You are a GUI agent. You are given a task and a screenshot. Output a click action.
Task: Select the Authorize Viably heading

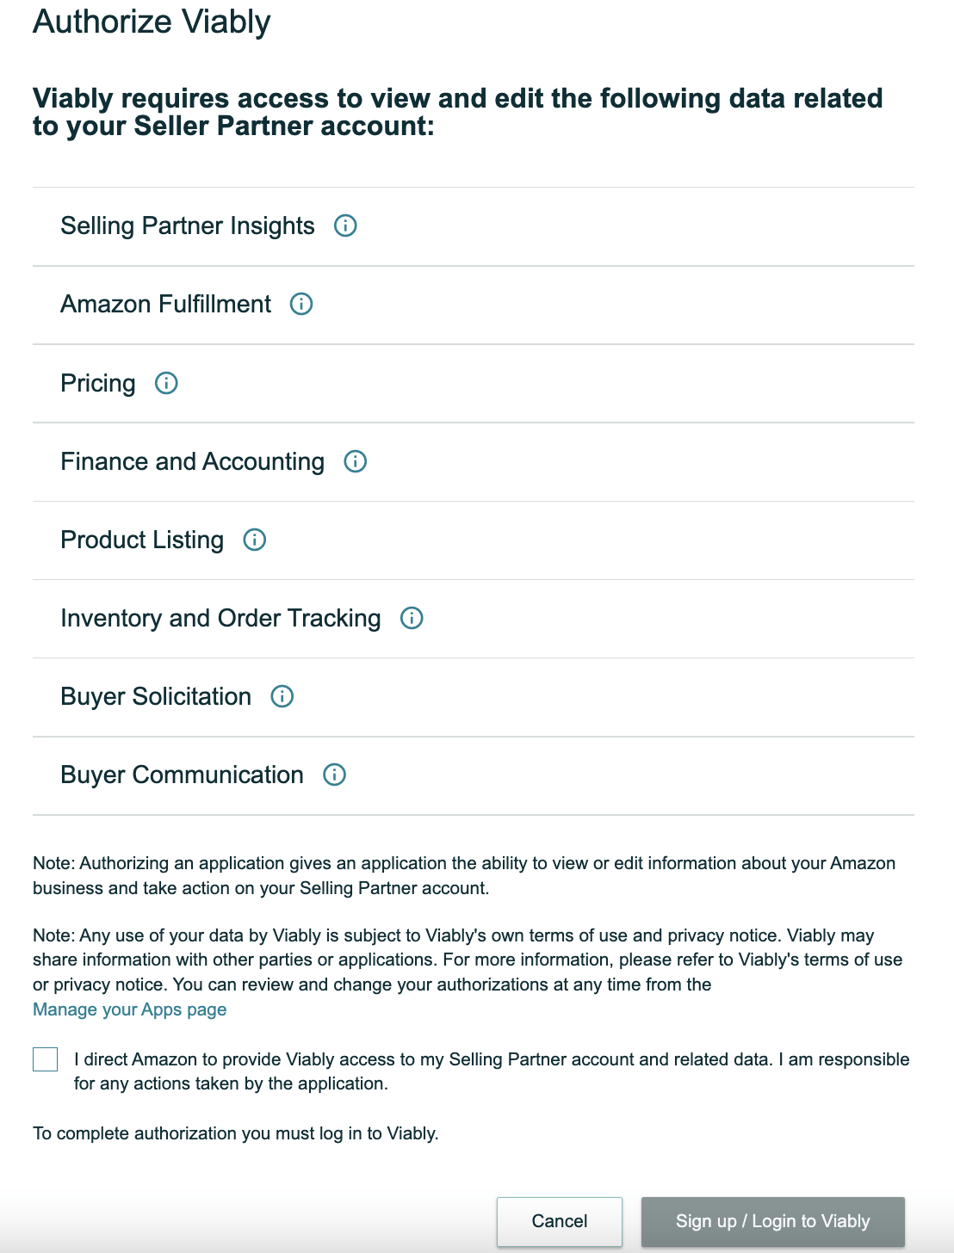click(x=152, y=21)
